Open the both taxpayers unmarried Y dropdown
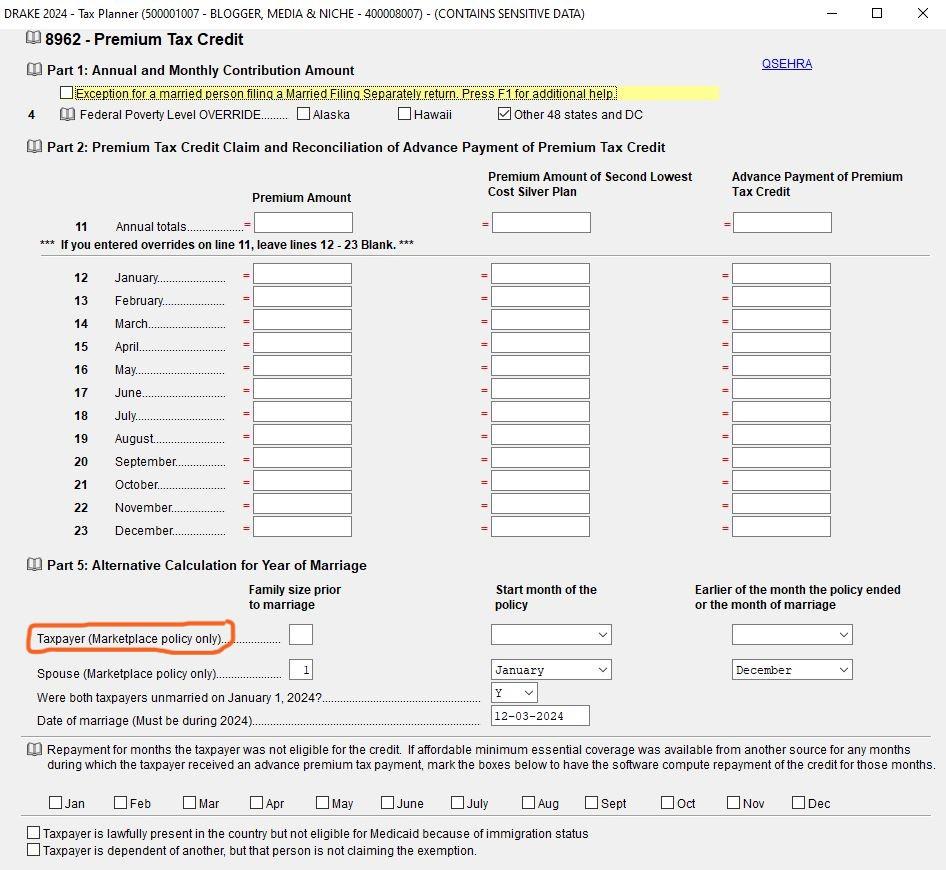 click(x=514, y=693)
